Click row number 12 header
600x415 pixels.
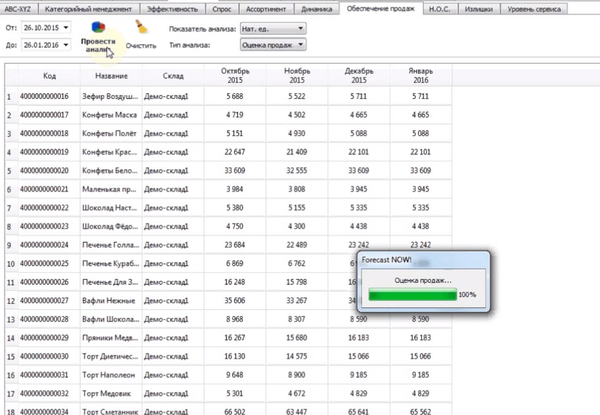[11, 301]
